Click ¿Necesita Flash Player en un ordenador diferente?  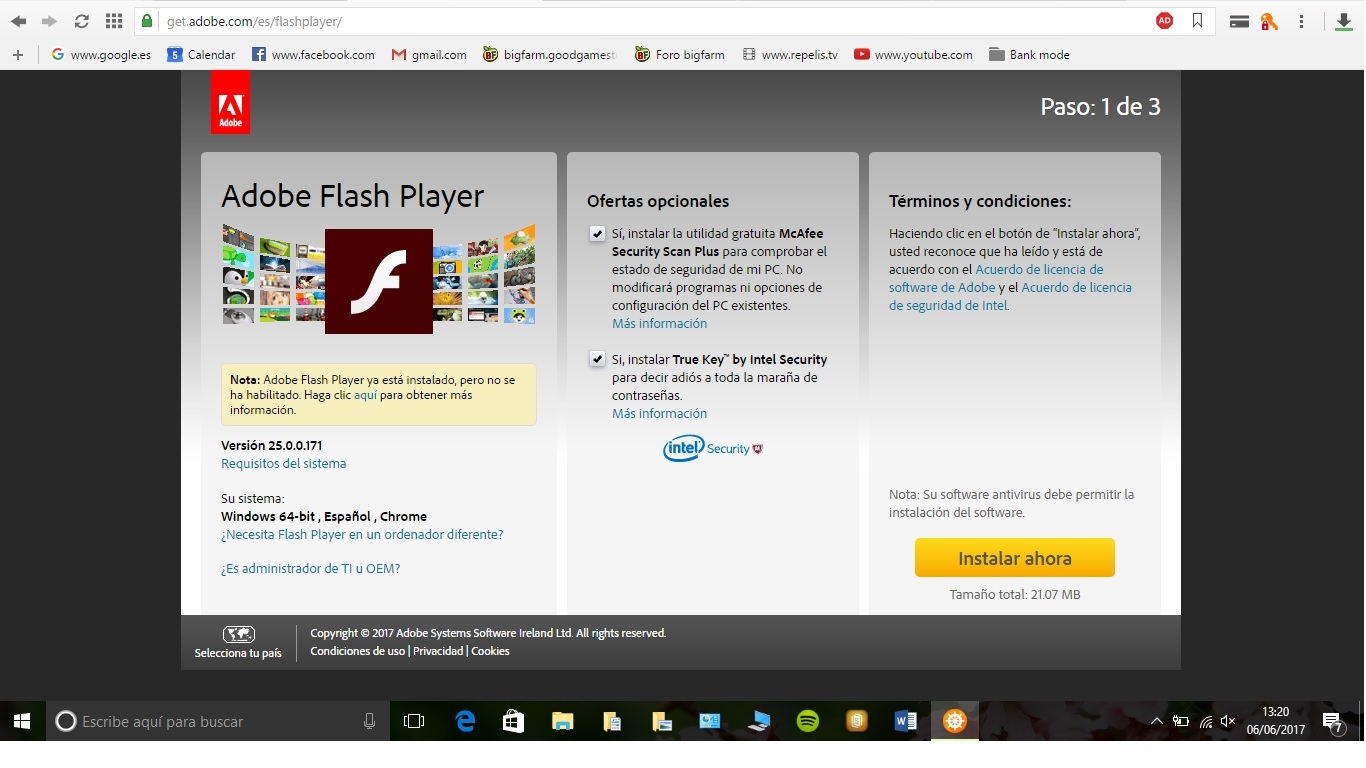click(362, 535)
